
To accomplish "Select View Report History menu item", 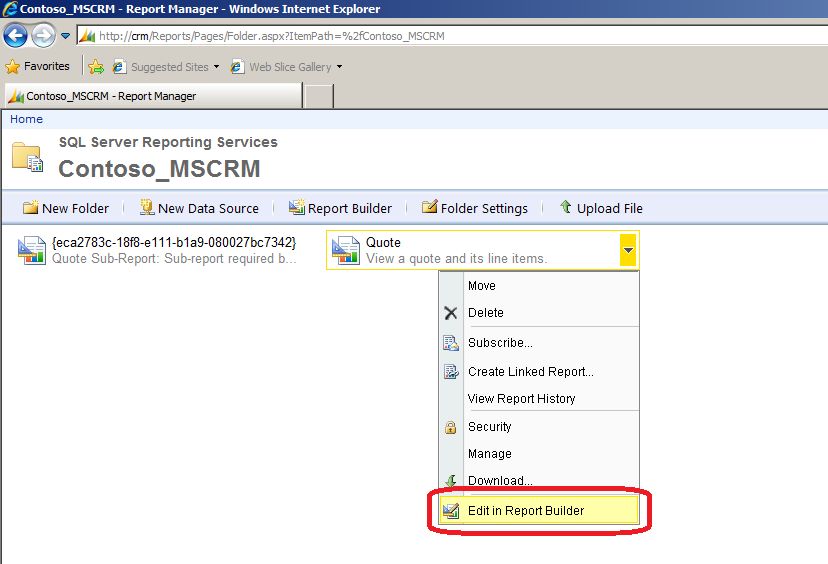I will tap(539, 399).
